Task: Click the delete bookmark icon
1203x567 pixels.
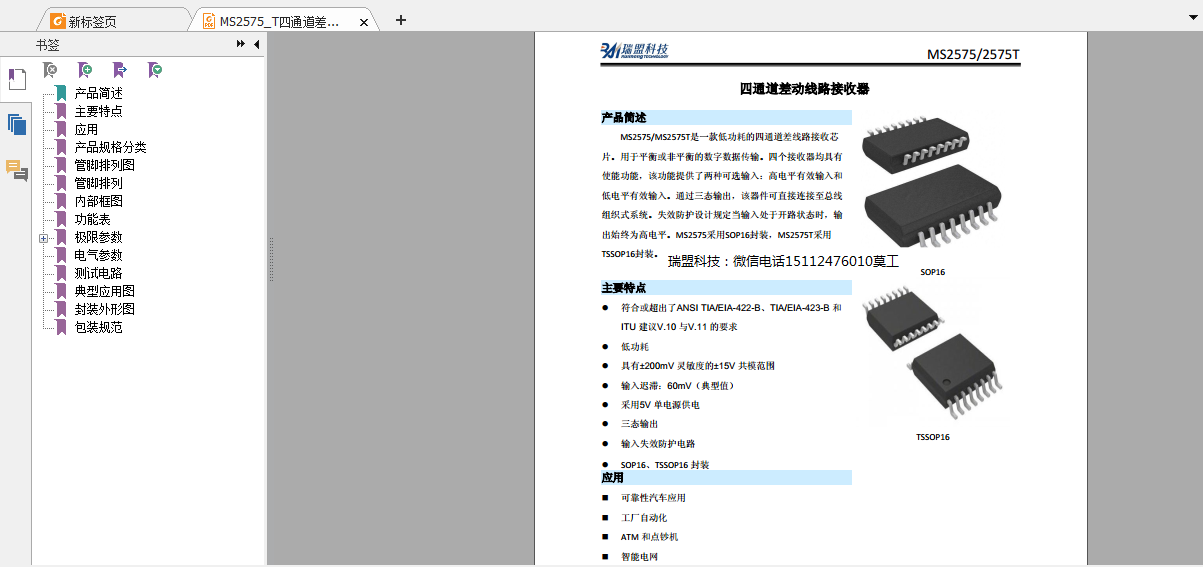Action: (x=50, y=70)
